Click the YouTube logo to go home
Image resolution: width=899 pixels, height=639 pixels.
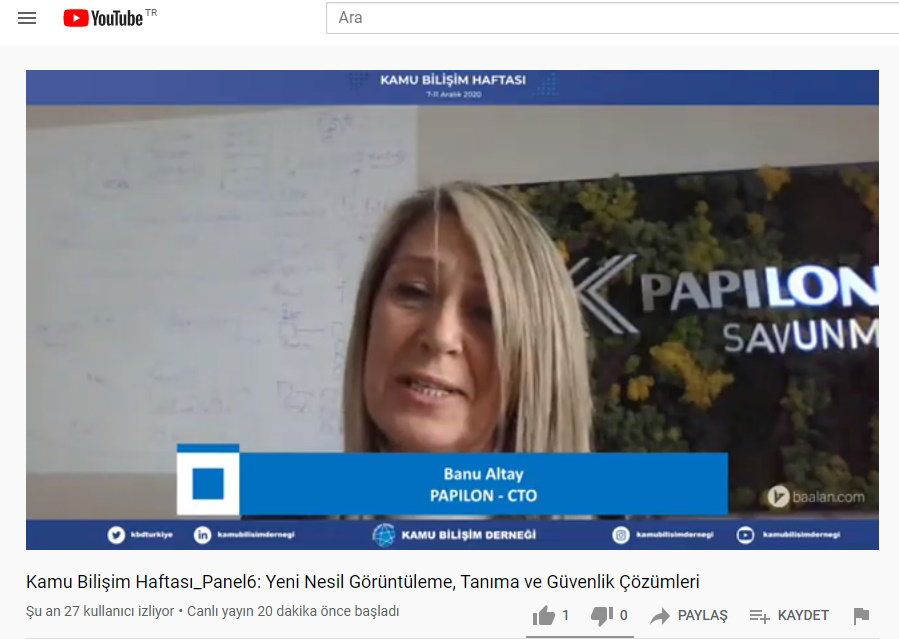tap(103, 18)
